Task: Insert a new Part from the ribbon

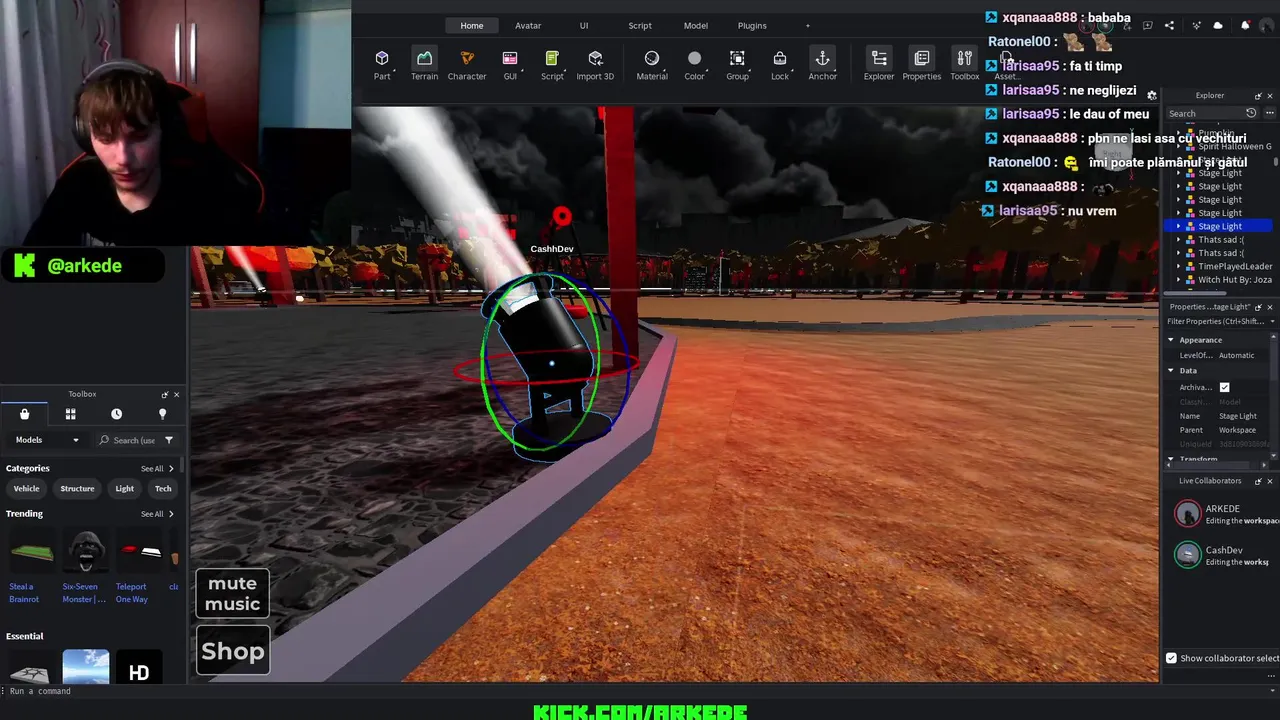Action: coord(382,64)
